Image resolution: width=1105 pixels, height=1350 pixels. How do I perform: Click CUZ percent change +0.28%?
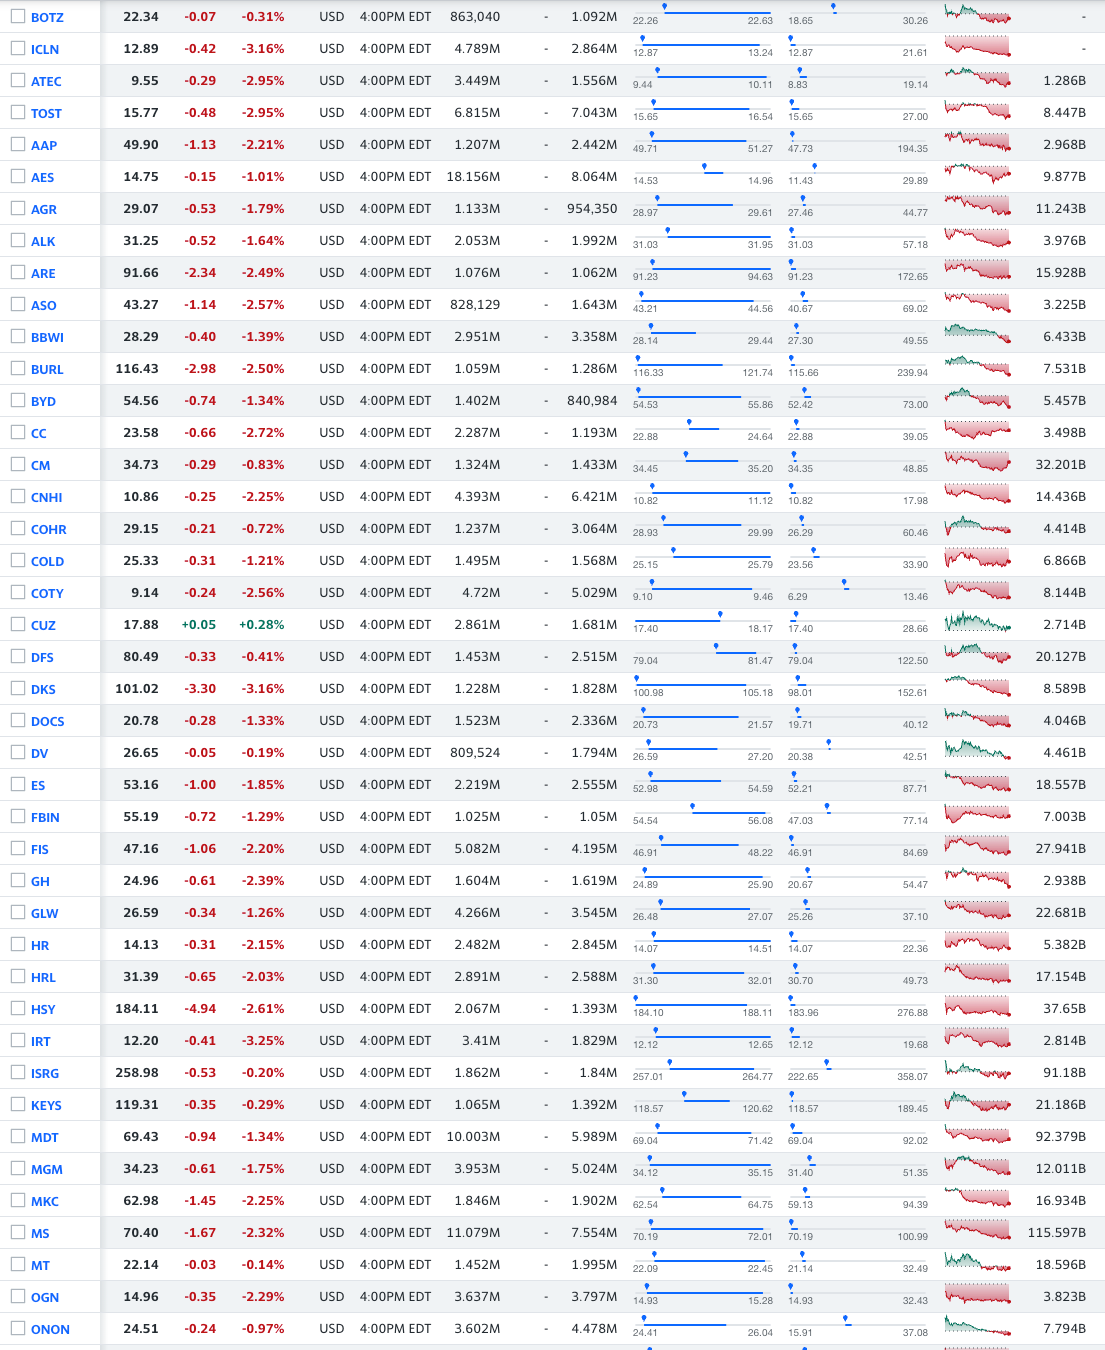pos(261,625)
